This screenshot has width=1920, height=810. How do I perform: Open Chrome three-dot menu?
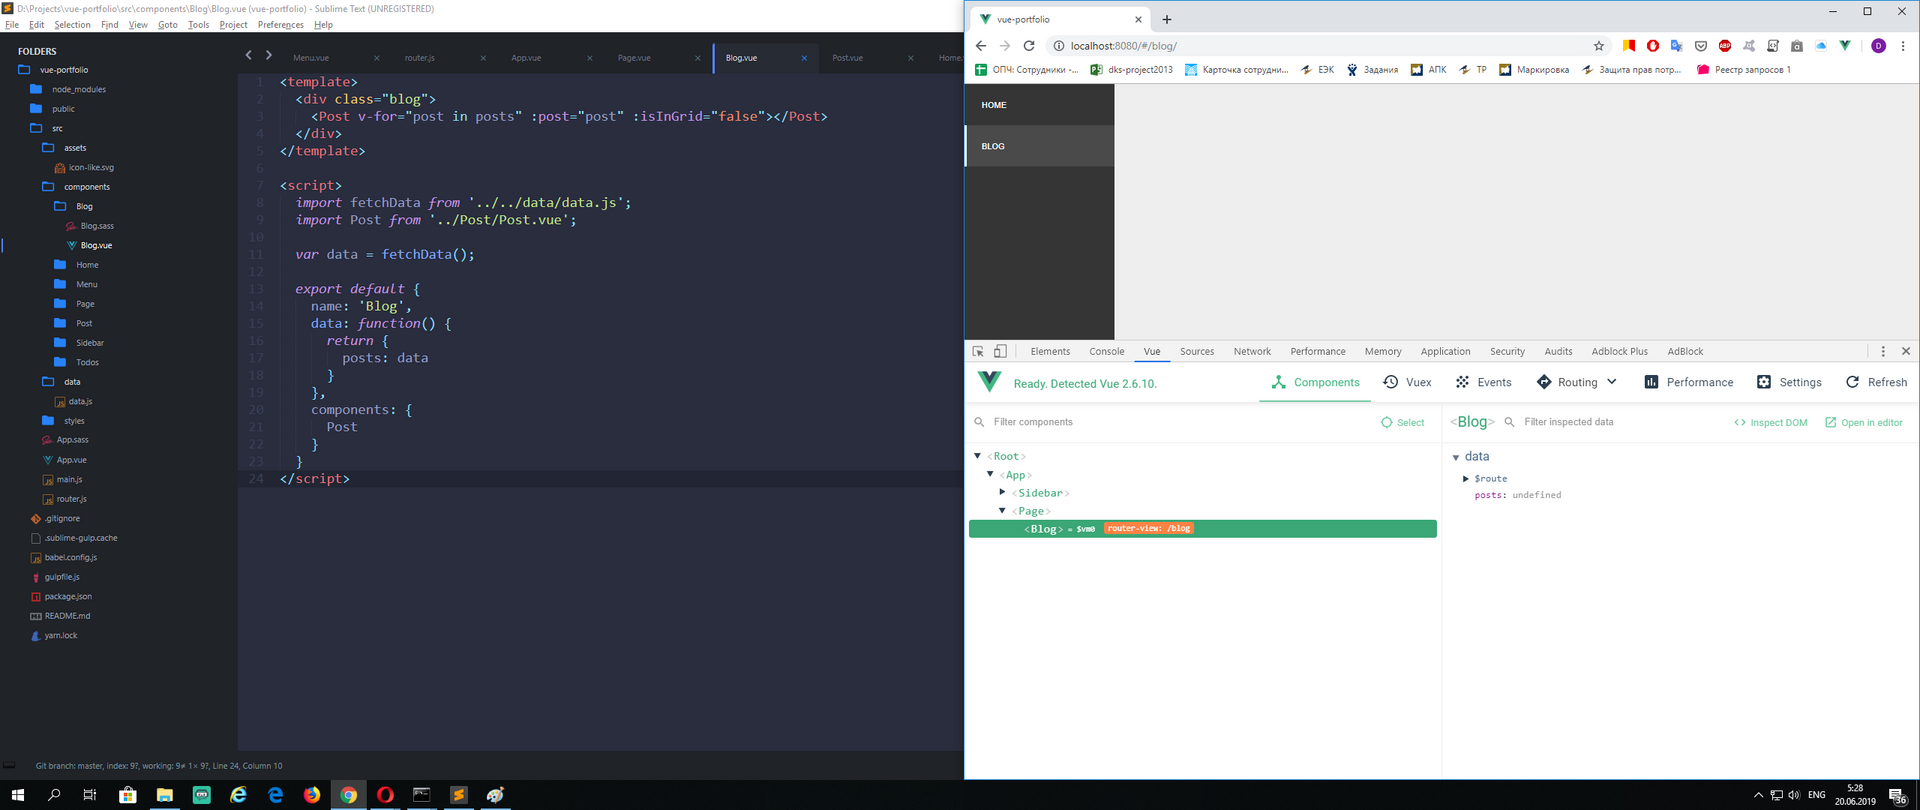click(x=1903, y=46)
